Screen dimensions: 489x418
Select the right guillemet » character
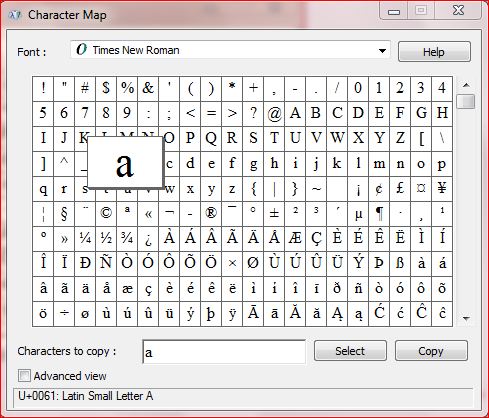click(x=64, y=239)
